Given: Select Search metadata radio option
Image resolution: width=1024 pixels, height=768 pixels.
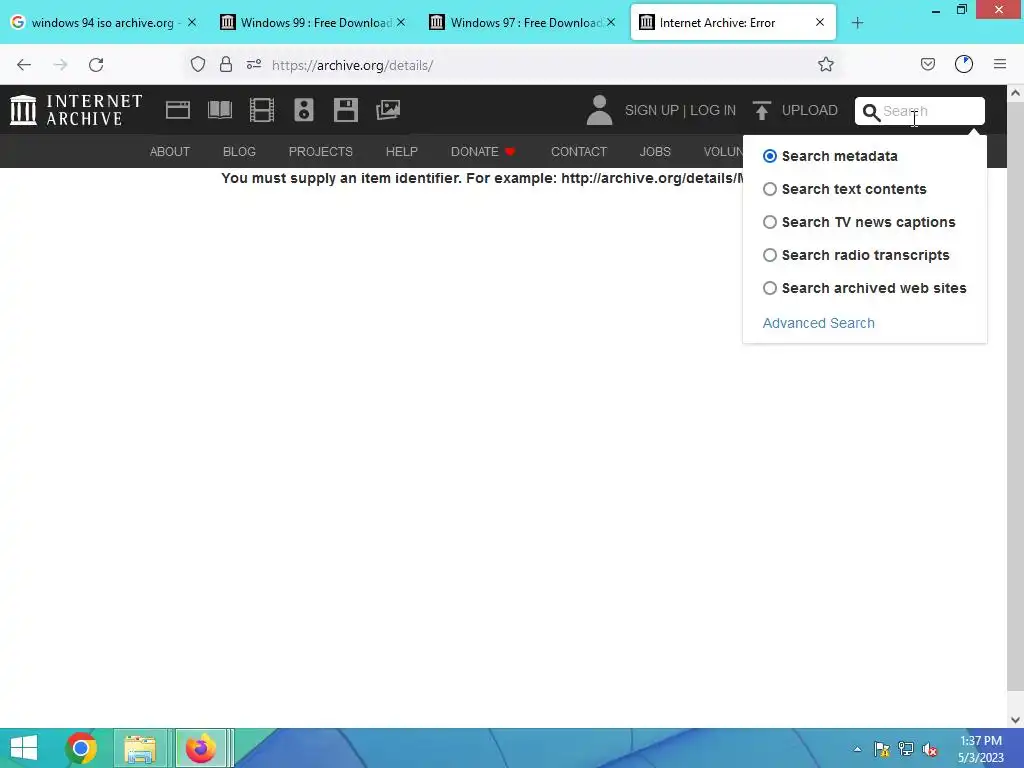Looking at the screenshot, I should (770, 156).
